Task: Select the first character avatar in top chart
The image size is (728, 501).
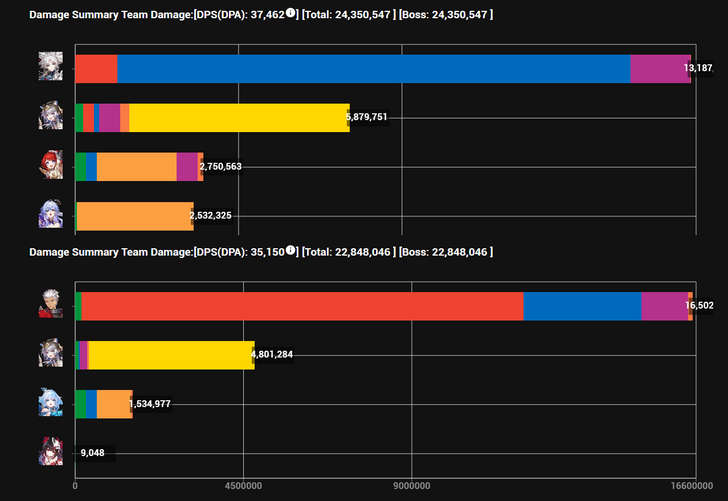Action: click(50, 68)
